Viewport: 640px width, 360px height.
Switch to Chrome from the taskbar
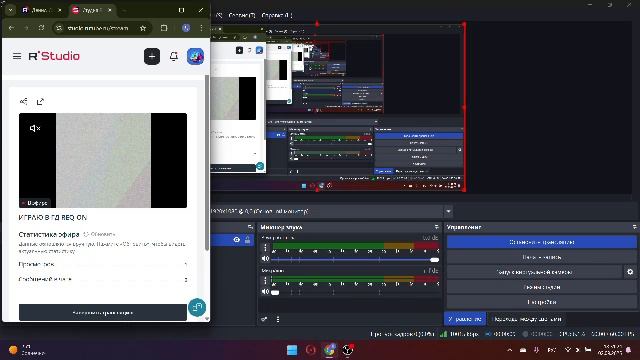click(x=329, y=350)
